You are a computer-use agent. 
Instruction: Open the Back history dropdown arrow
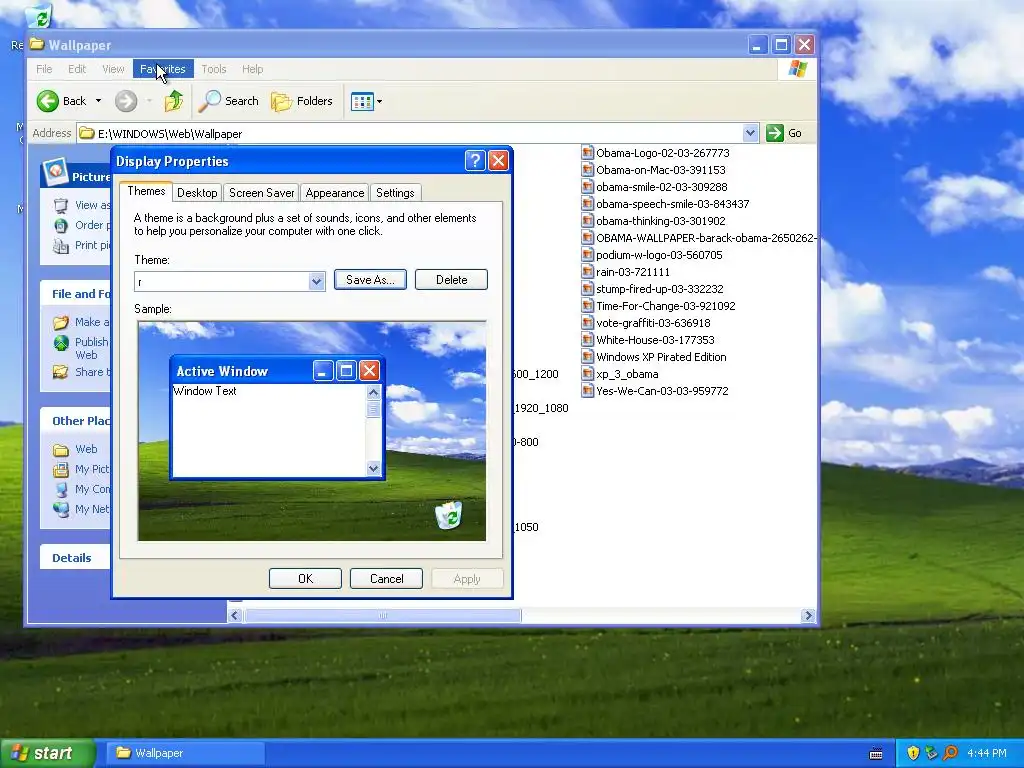98,101
